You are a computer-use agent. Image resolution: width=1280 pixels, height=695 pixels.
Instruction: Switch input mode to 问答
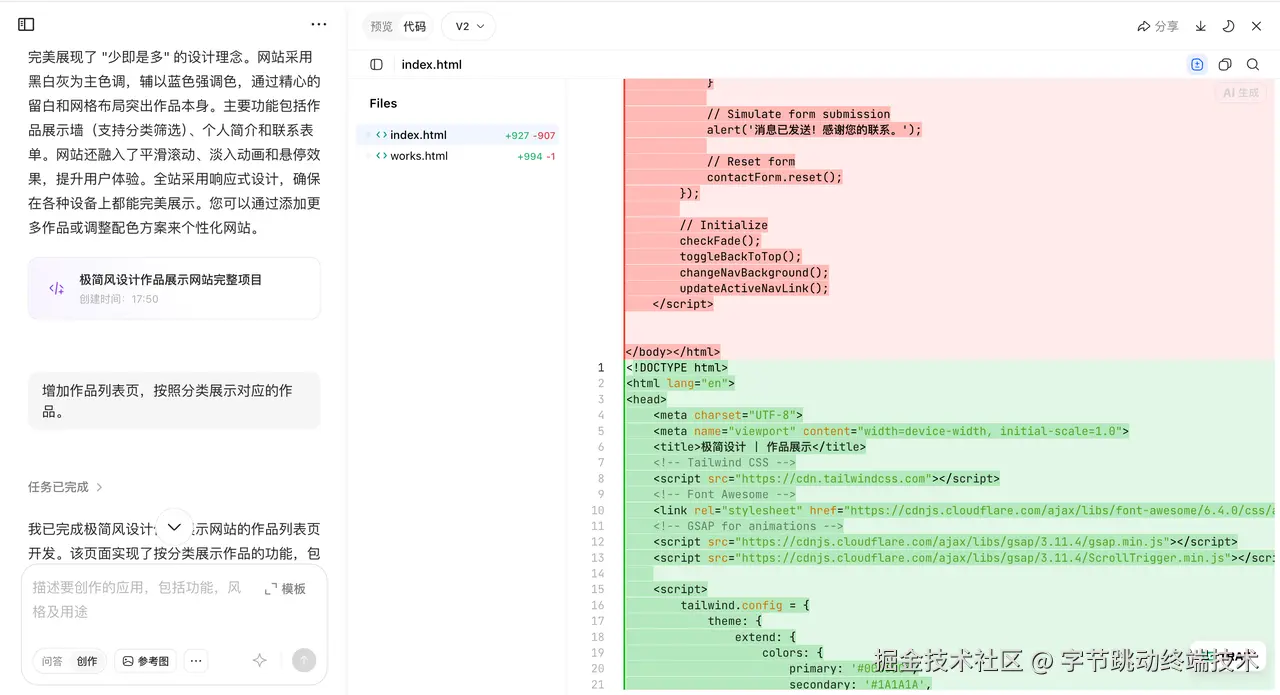tap(52, 661)
